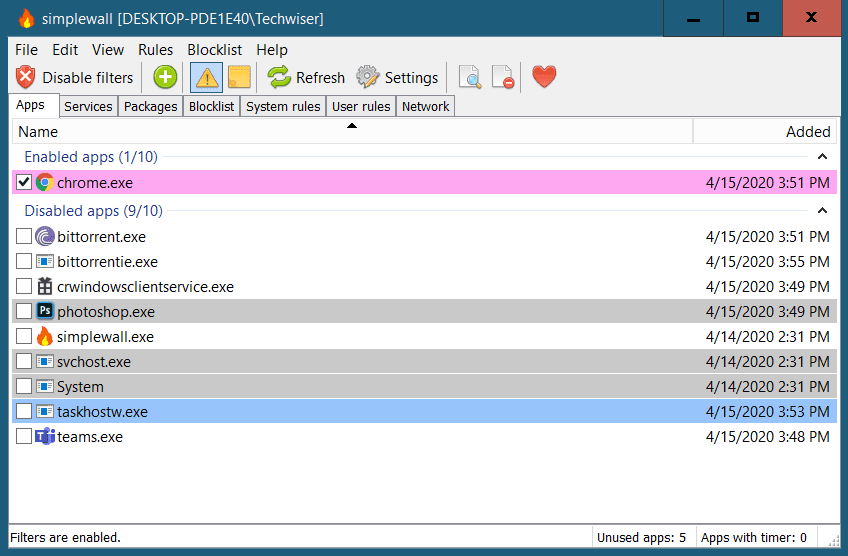Viewport: 848px width, 556px height.
Task: Click the green Refresh arrows icon
Action: click(279, 77)
